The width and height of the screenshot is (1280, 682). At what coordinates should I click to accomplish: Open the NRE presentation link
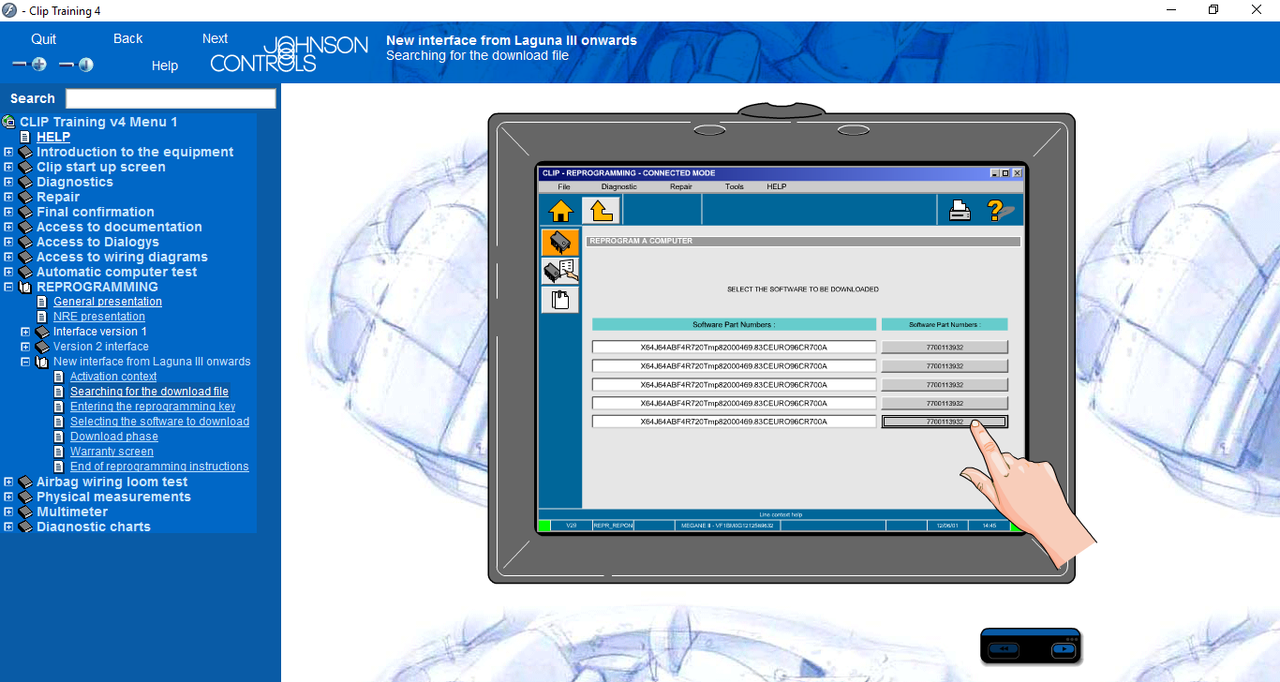[x=99, y=317]
